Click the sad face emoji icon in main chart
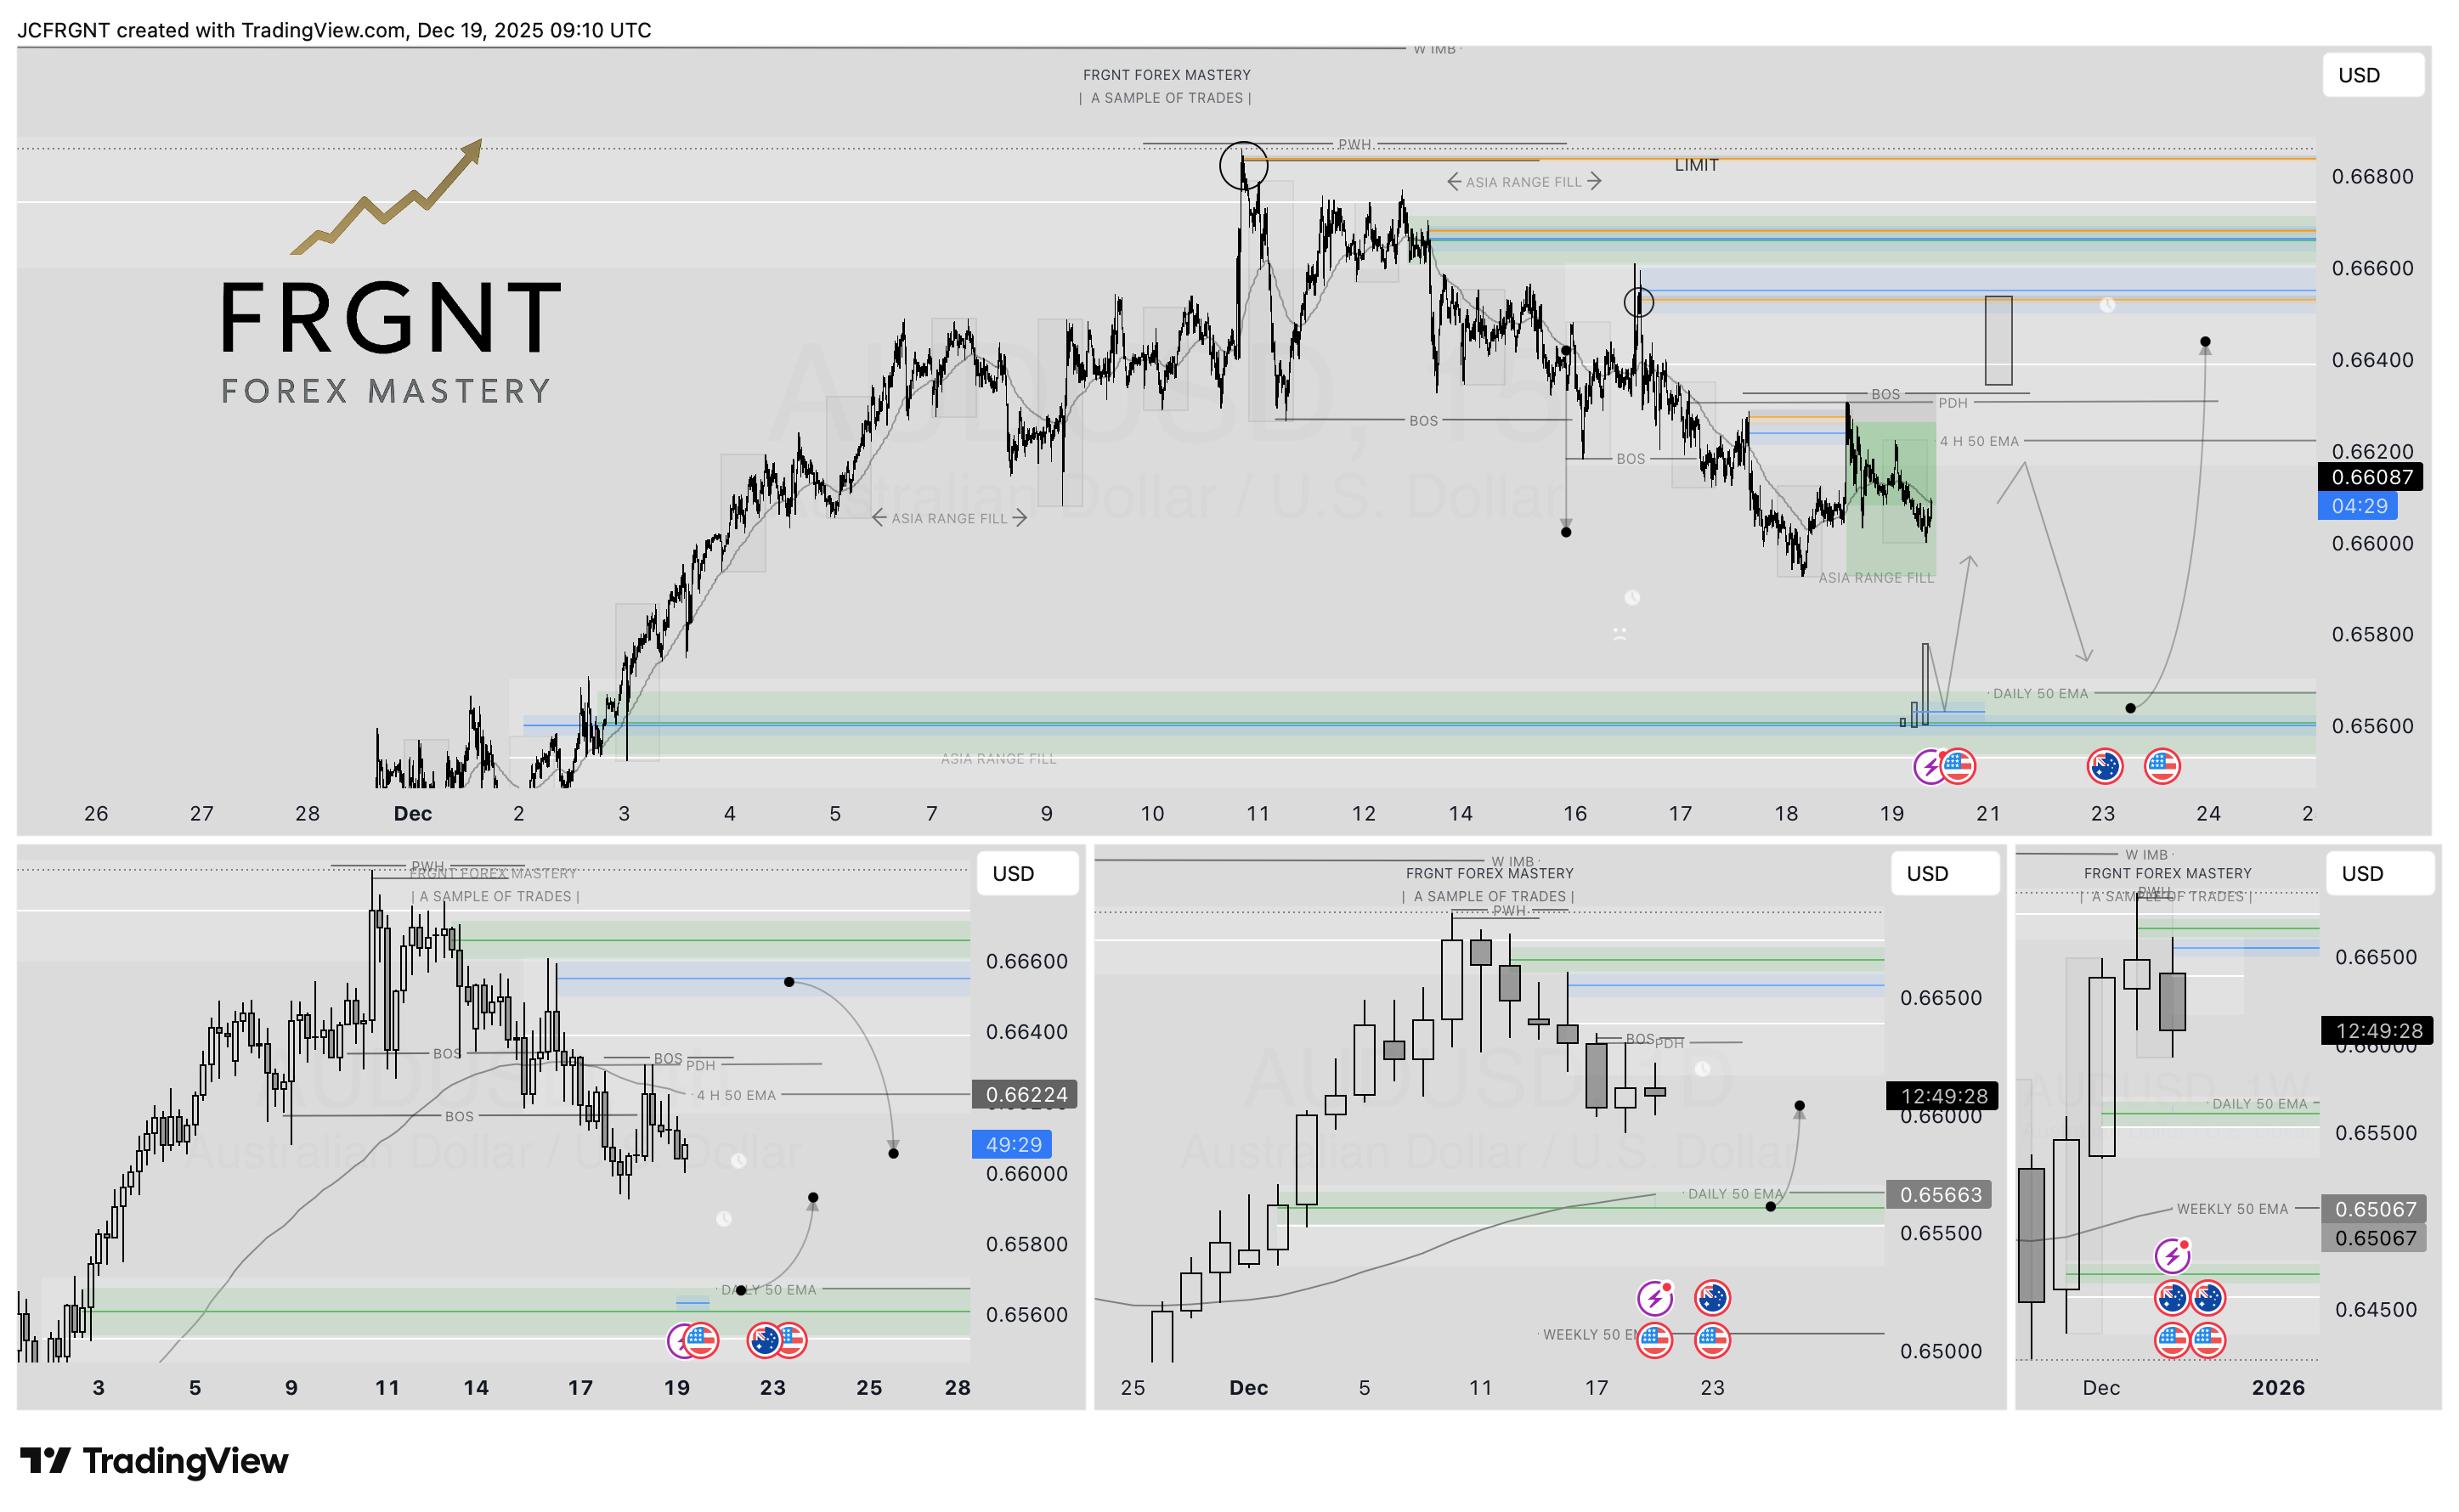The height and width of the screenshot is (1512, 2459). click(1619, 634)
